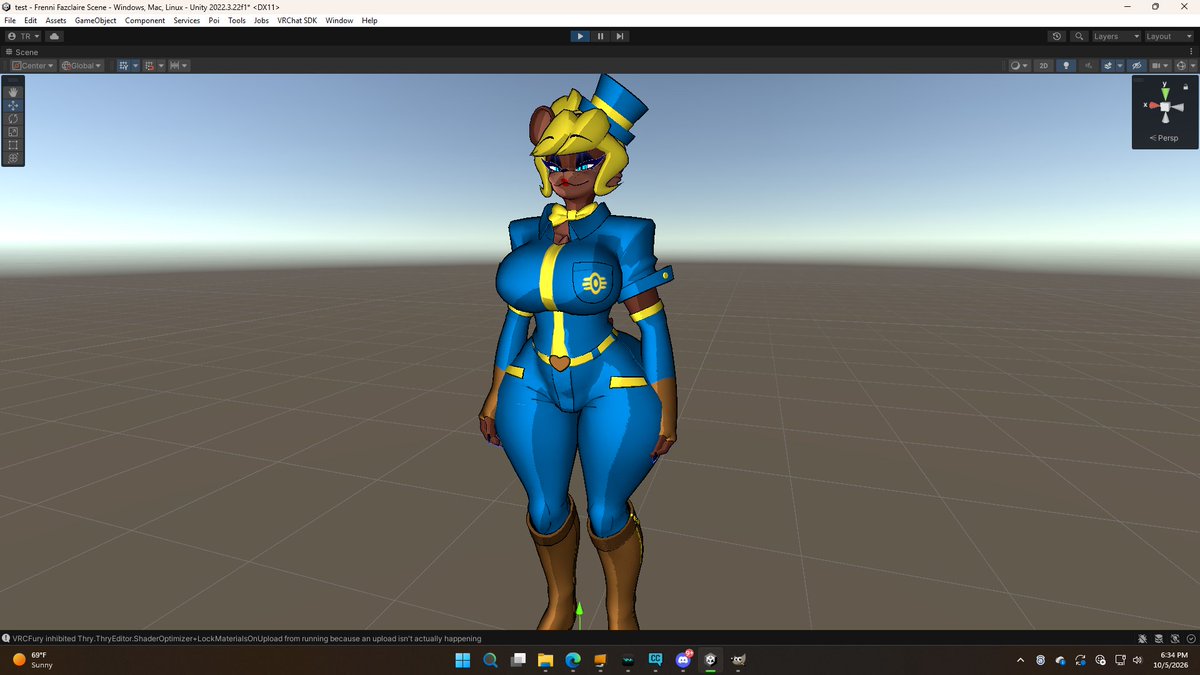This screenshot has height=675, width=1200.
Task: Toggle grid visibility in scene
Action: (123, 65)
